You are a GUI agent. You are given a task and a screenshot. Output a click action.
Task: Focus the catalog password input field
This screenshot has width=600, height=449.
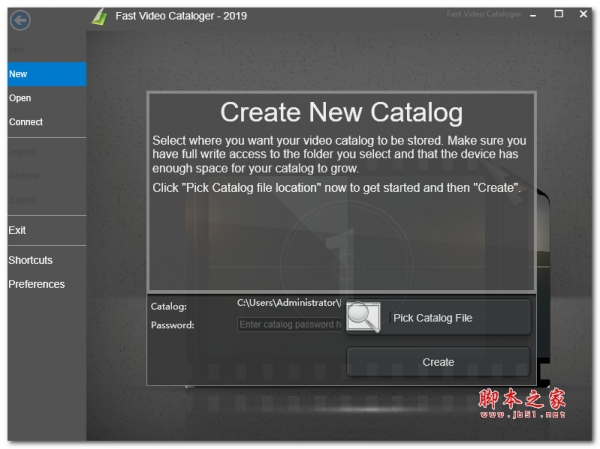point(289,325)
